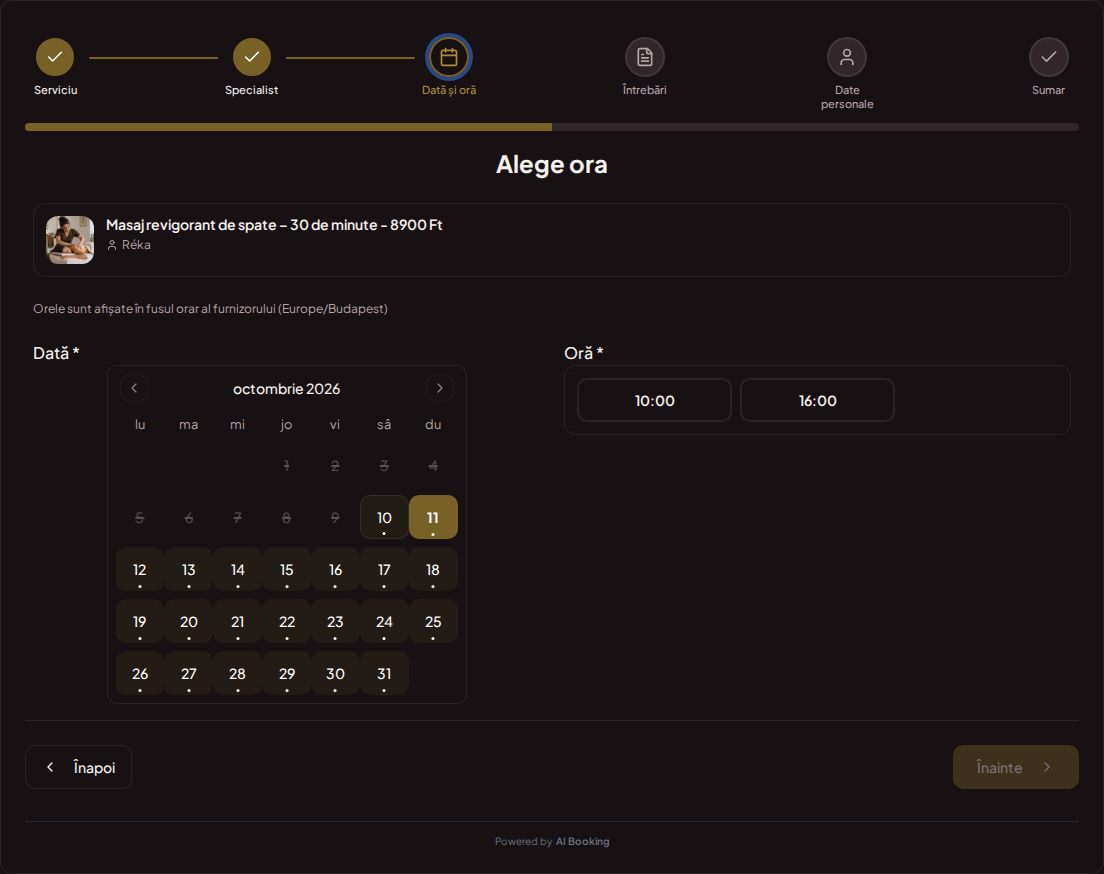Click the du weekday header

(433, 425)
